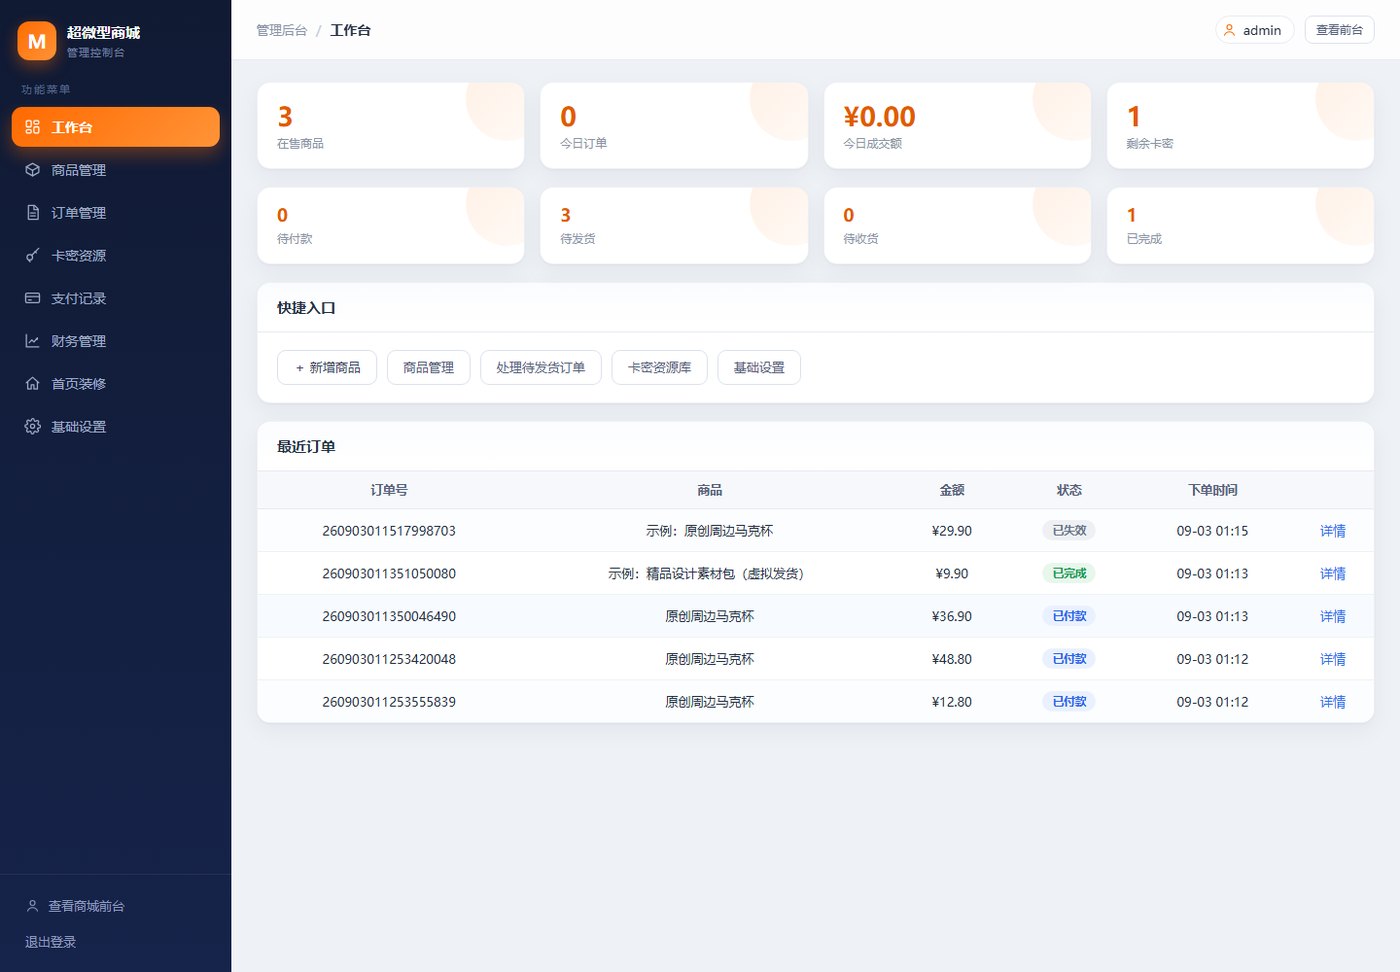Screen dimensions: 1400x972
Task: Click the 查看前台 button in header
Action: 1340,30
